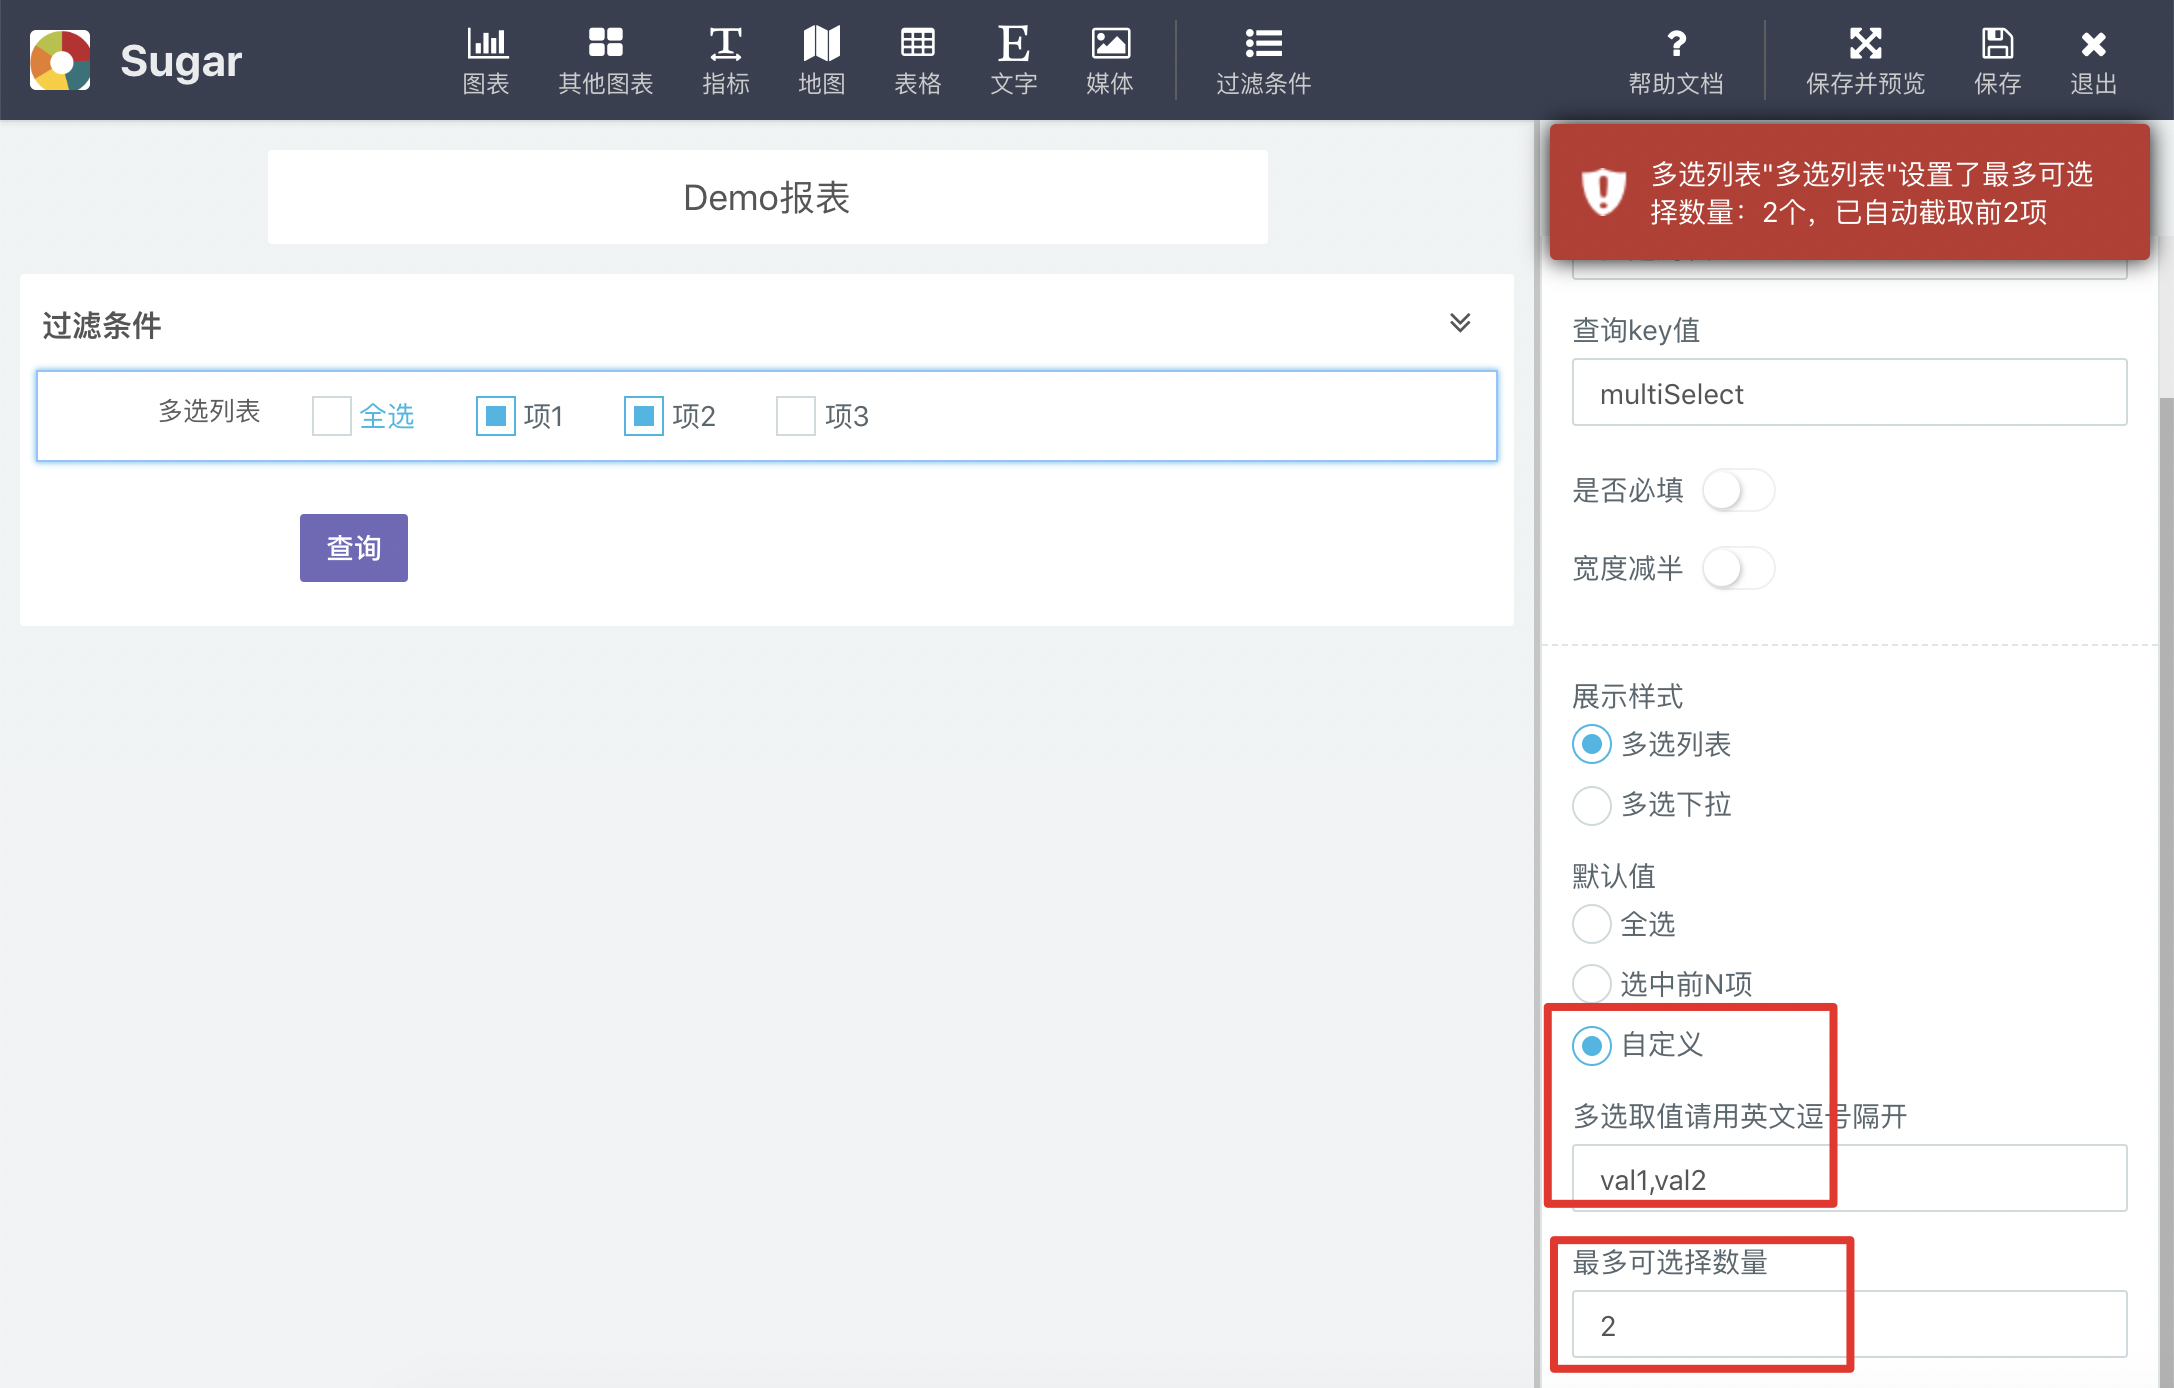Uncheck the 项1 checkbox

(496, 416)
